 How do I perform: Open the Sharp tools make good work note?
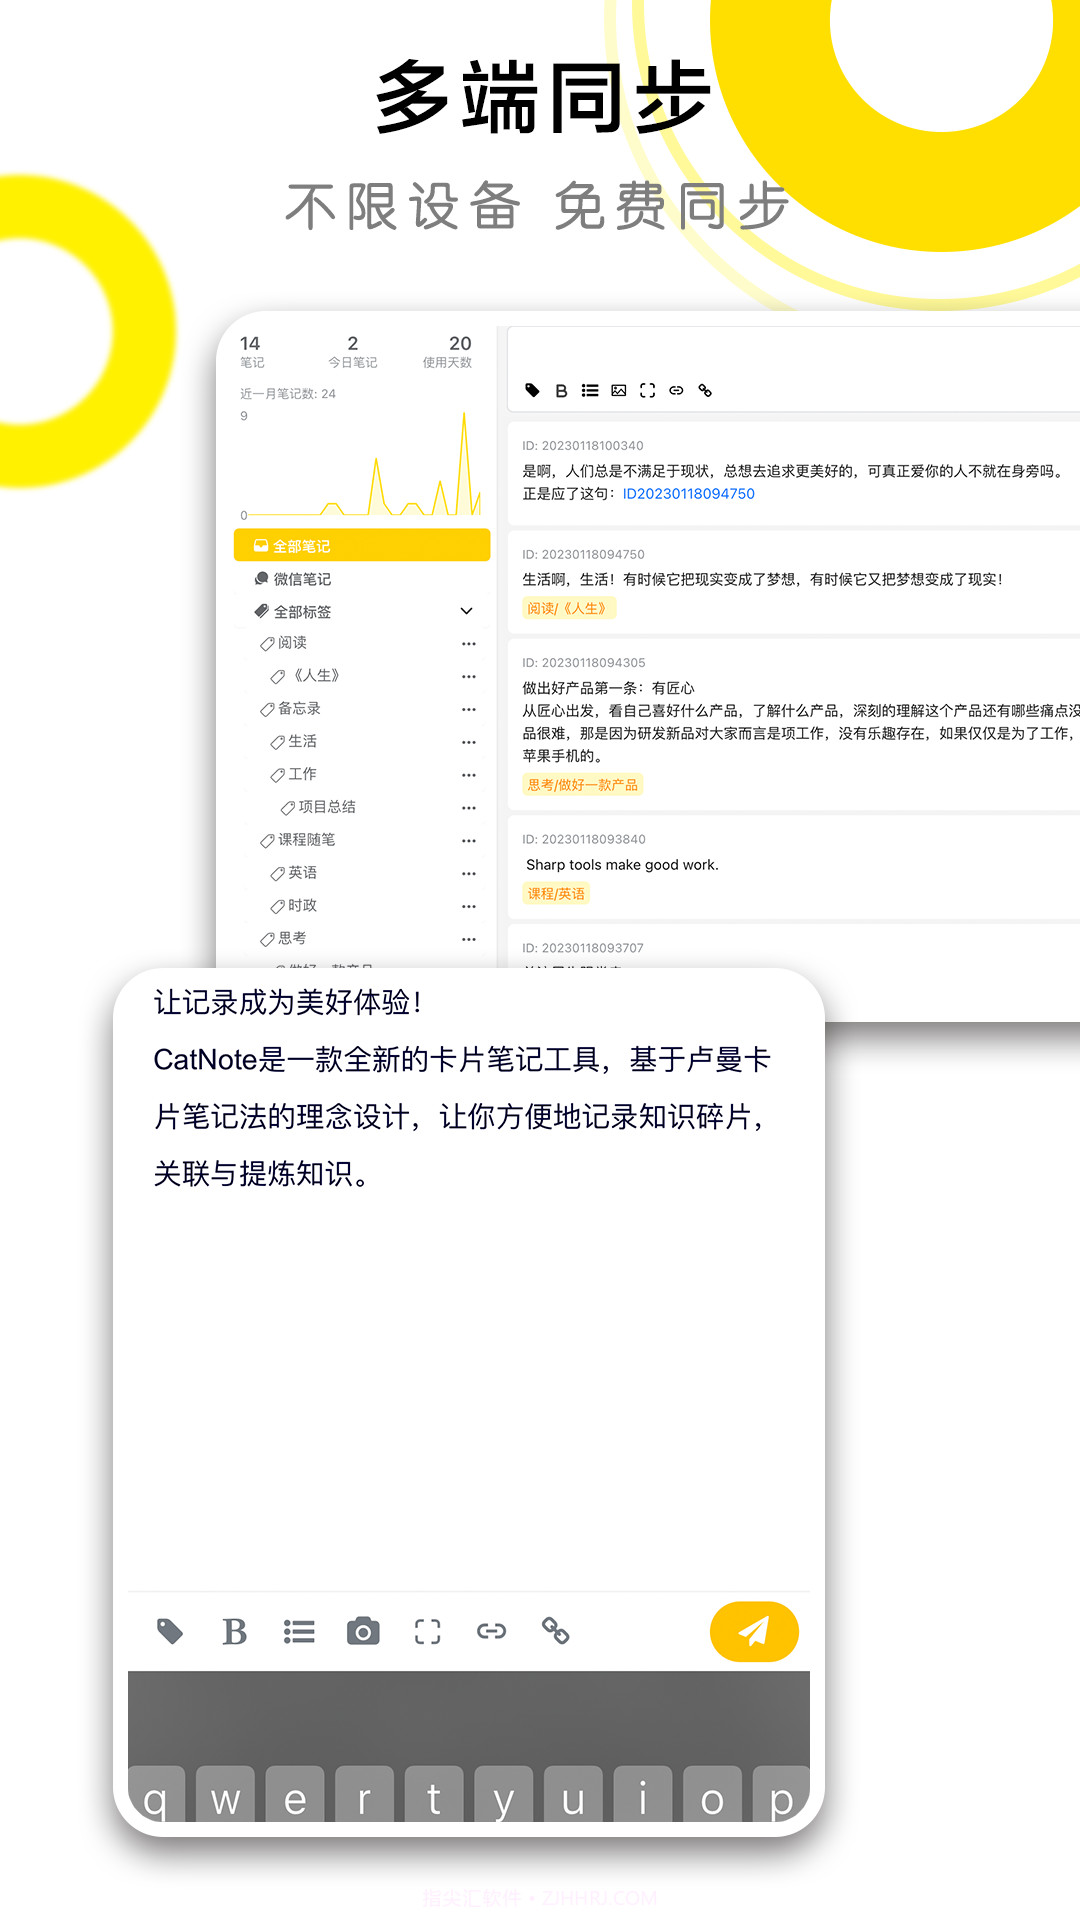pos(794,867)
